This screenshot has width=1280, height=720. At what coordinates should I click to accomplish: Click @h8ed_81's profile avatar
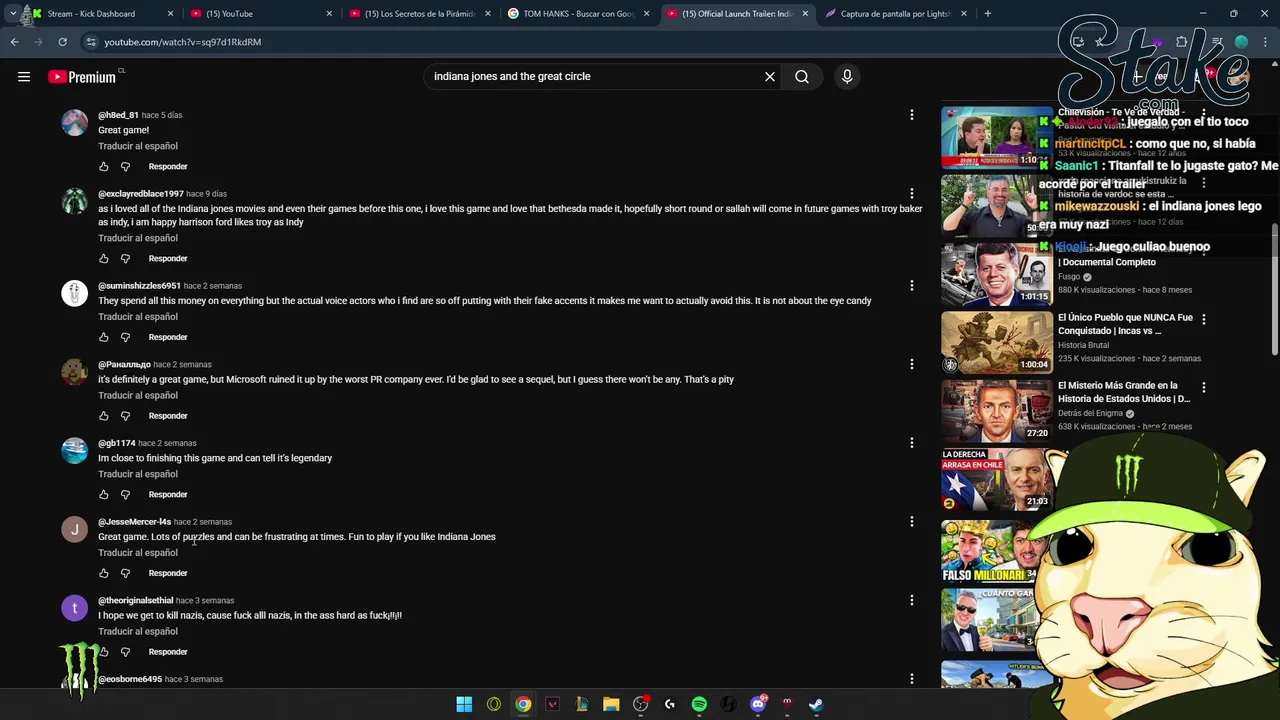pyautogui.click(x=75, y=123)
